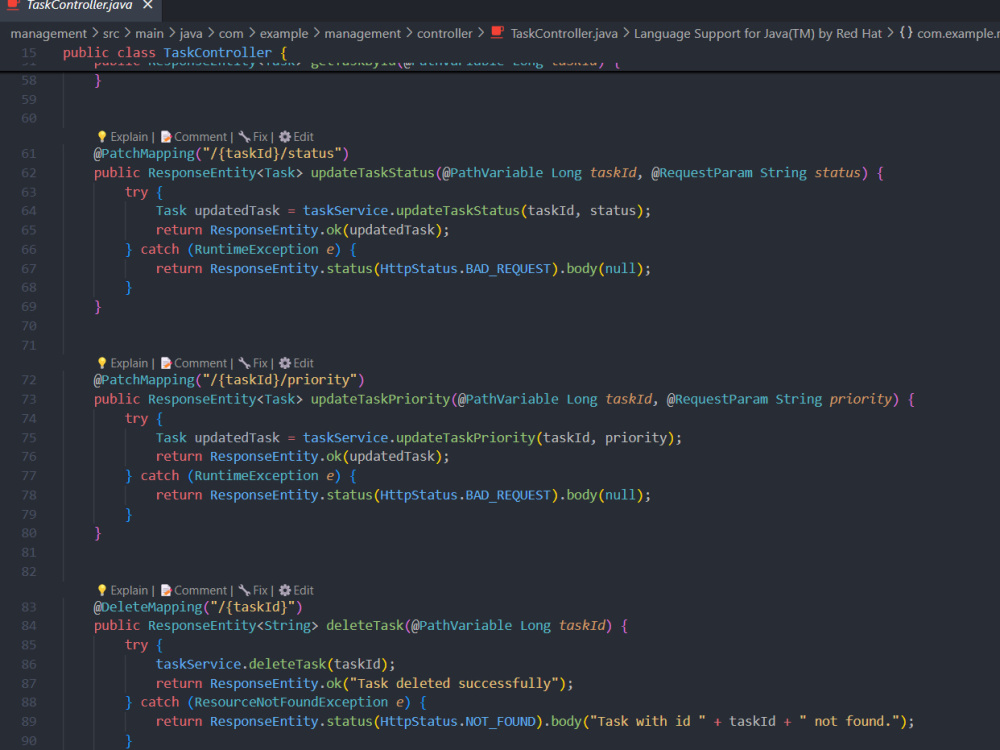
Task: Click 'ResponseEntity.ok(updatedTask)' on line 65
Action: pos(327,230)
